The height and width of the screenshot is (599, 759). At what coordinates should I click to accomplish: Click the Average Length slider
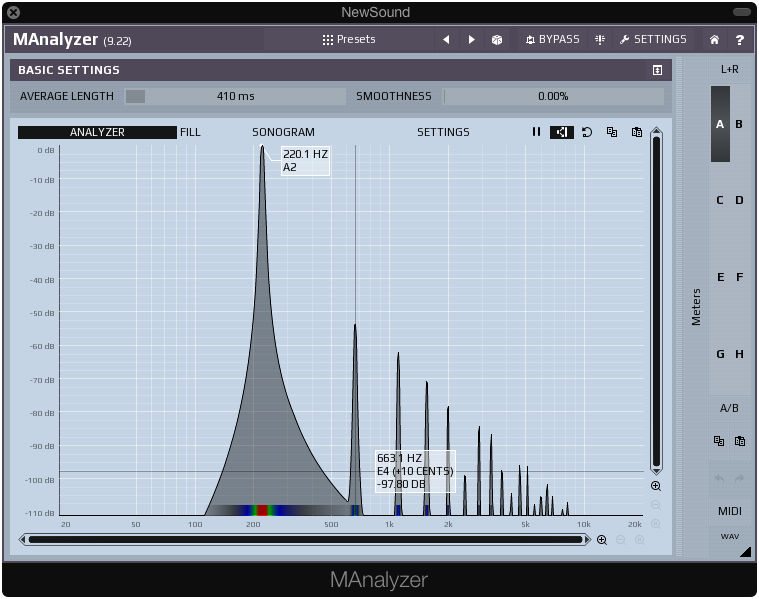coord(235,97)
